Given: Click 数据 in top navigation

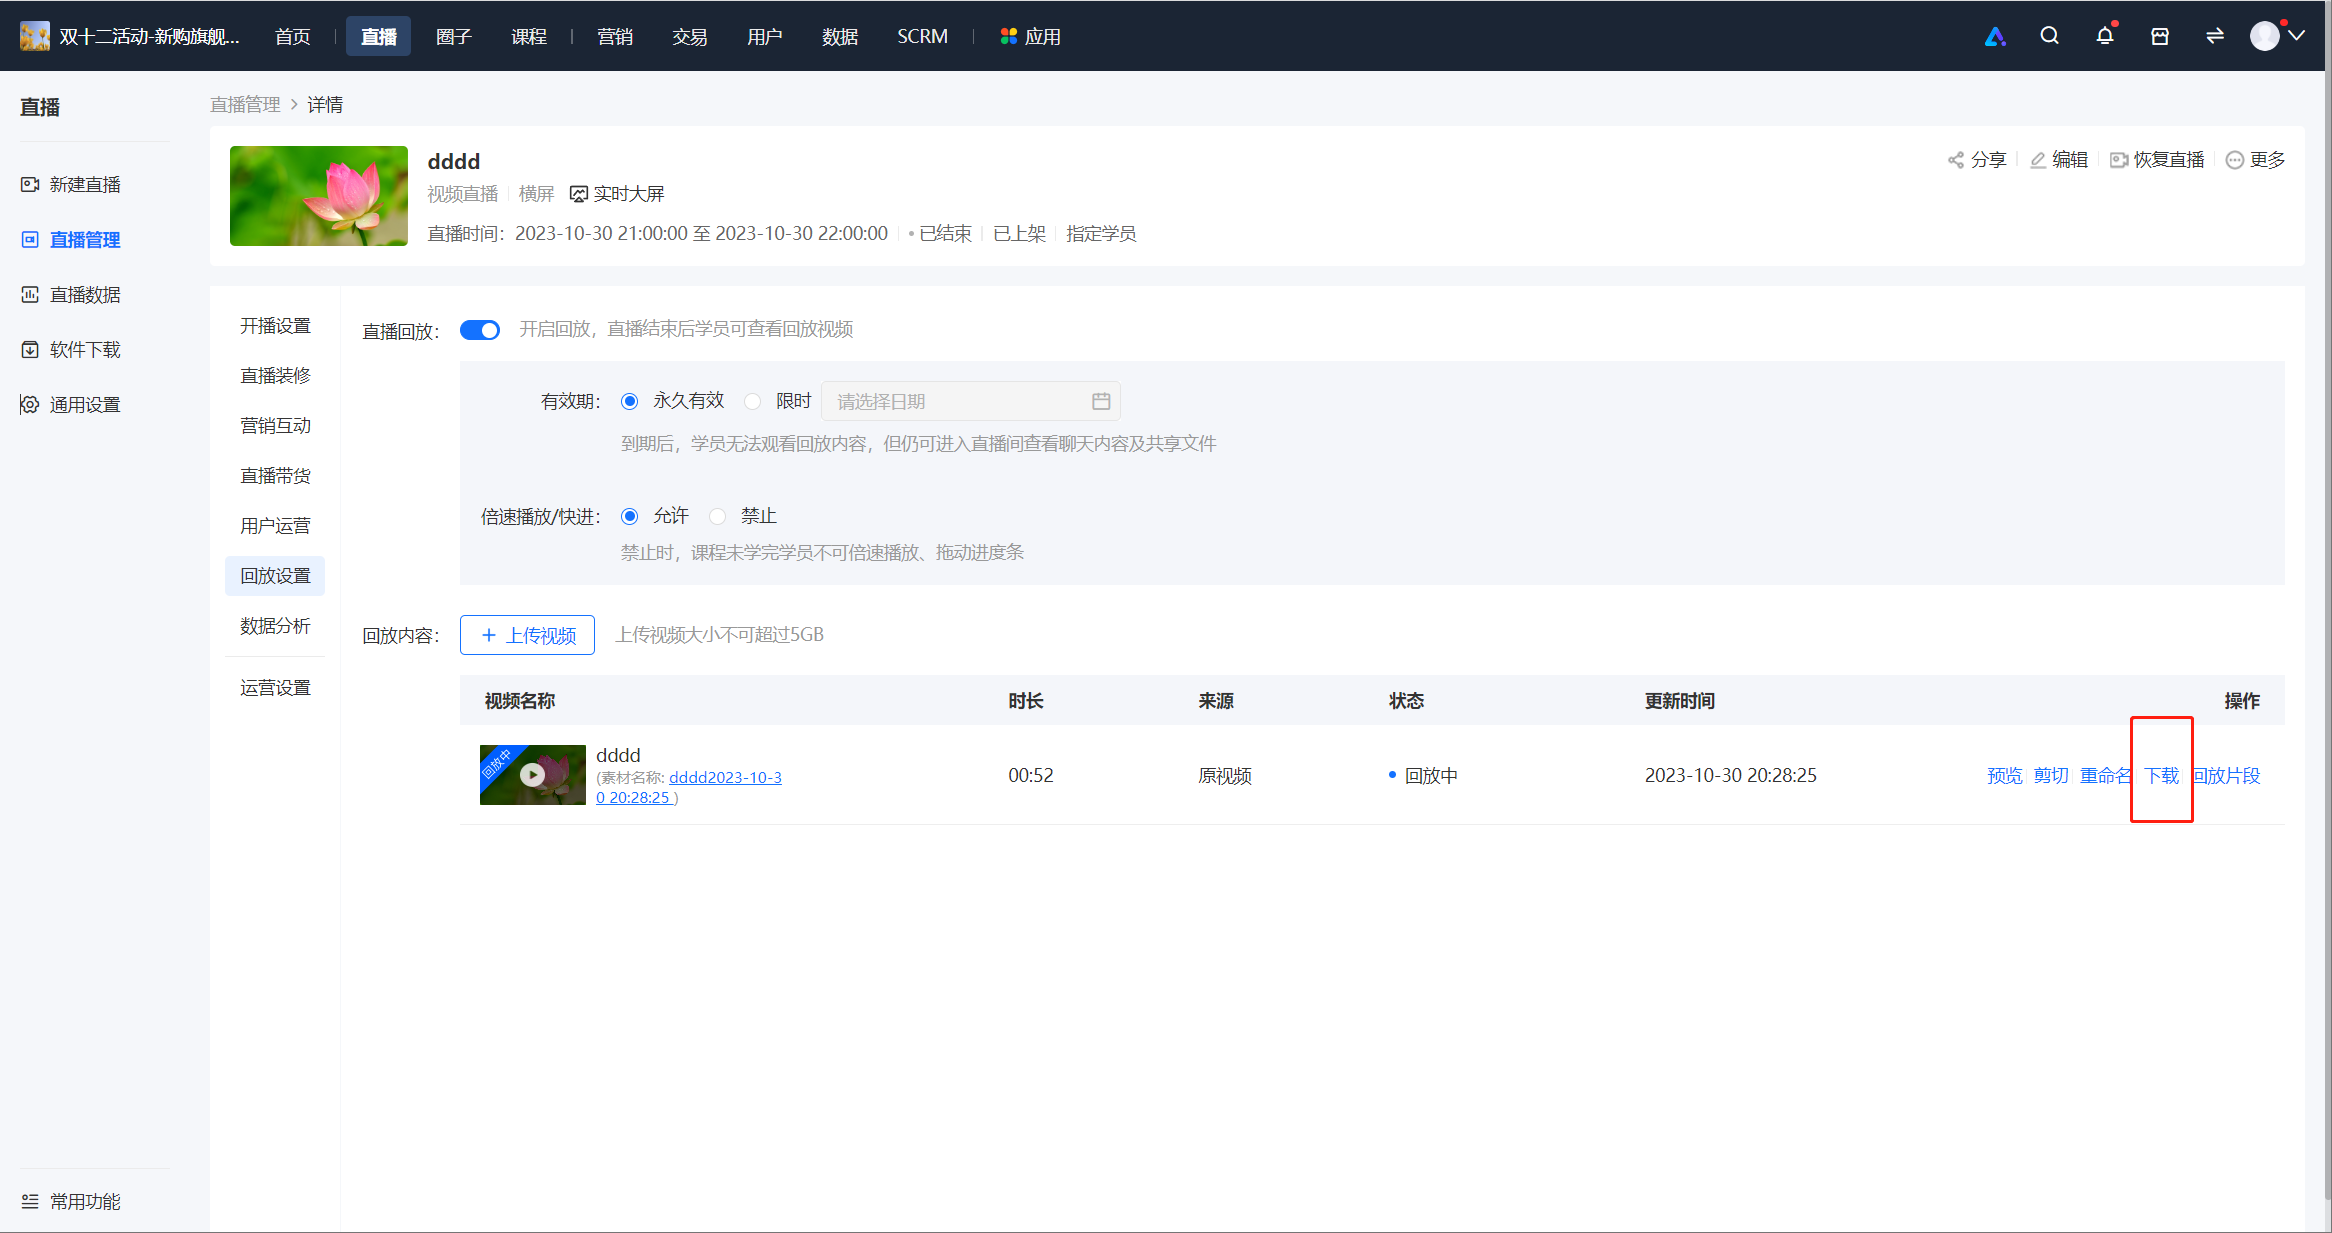Looking at the screenshot, I should (x=840, y=36).
